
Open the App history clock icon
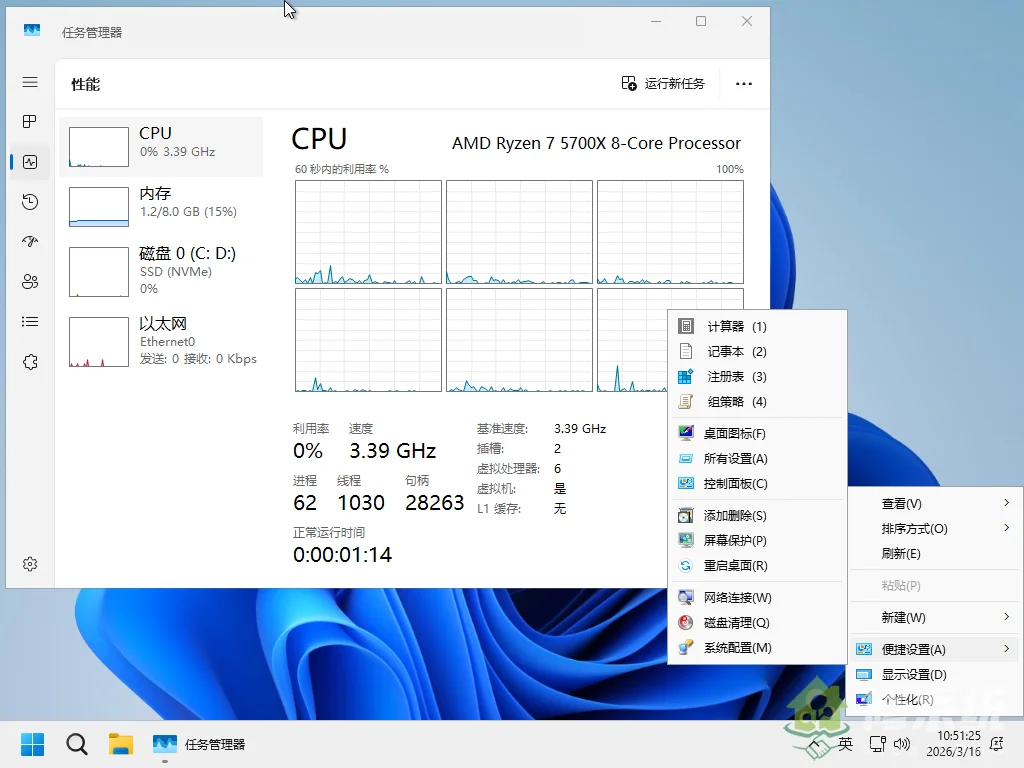pos(29,201)
